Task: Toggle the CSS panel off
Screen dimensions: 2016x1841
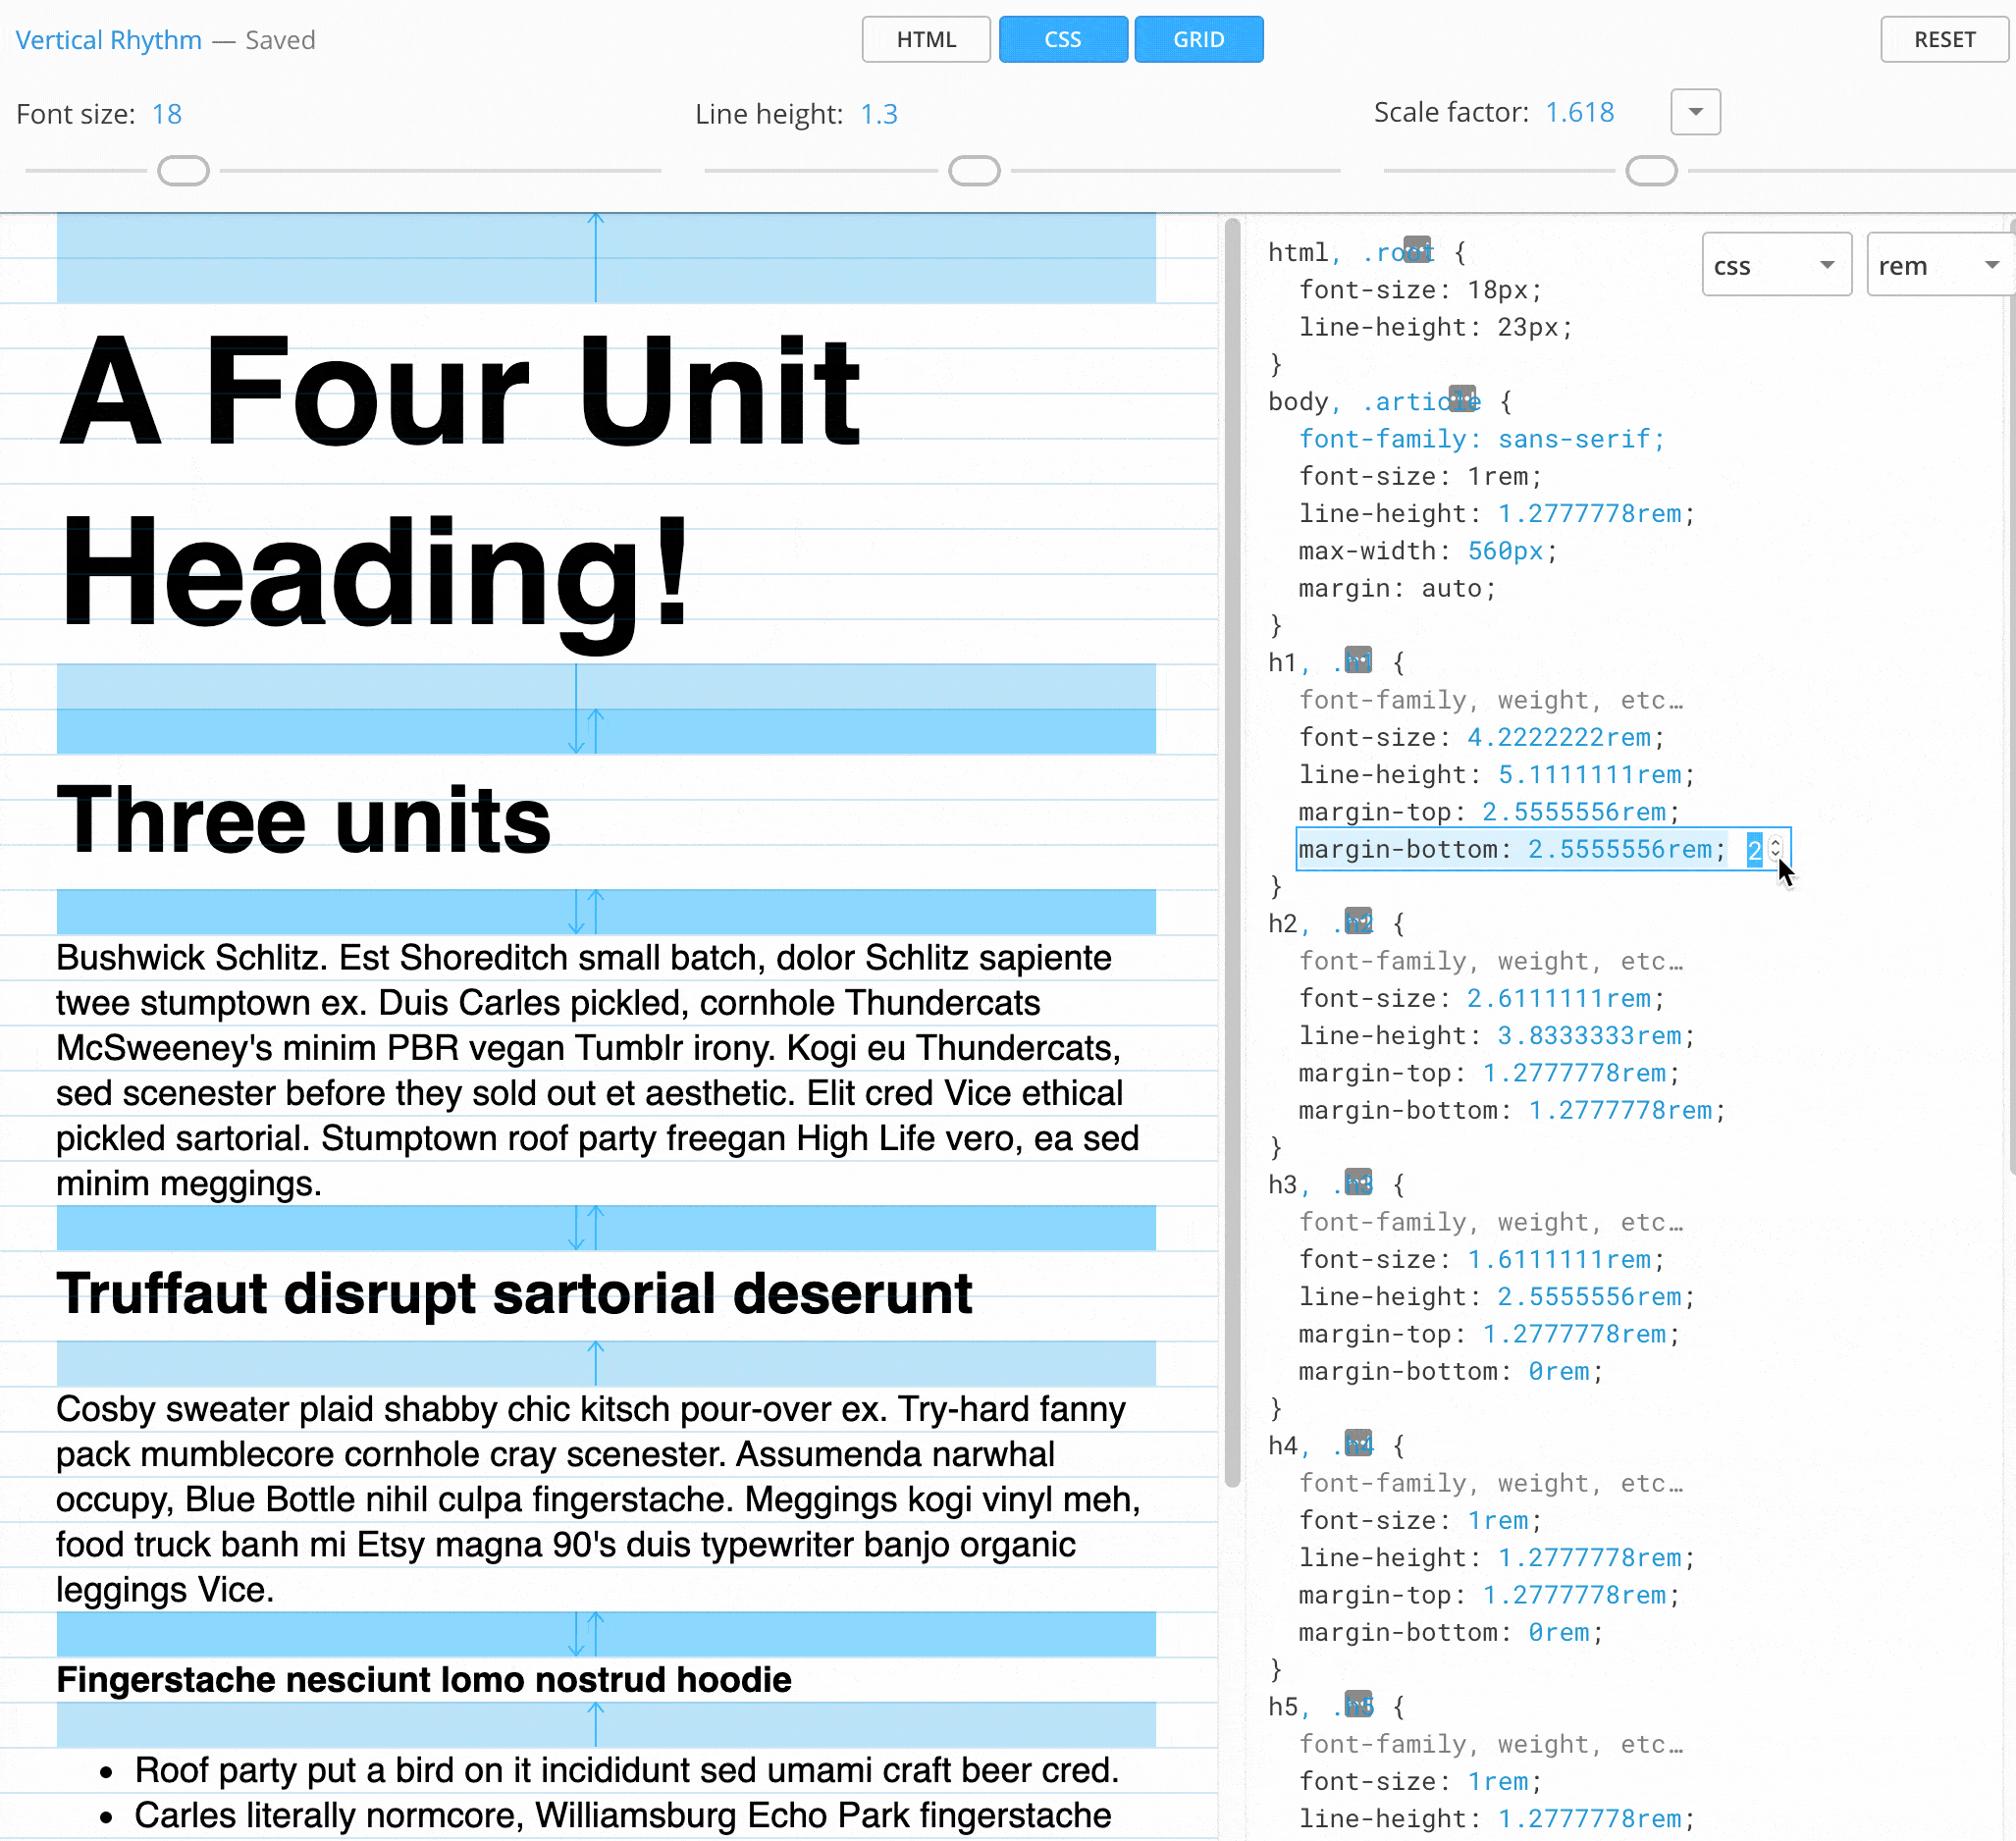Action: (x=1062, y=40)
